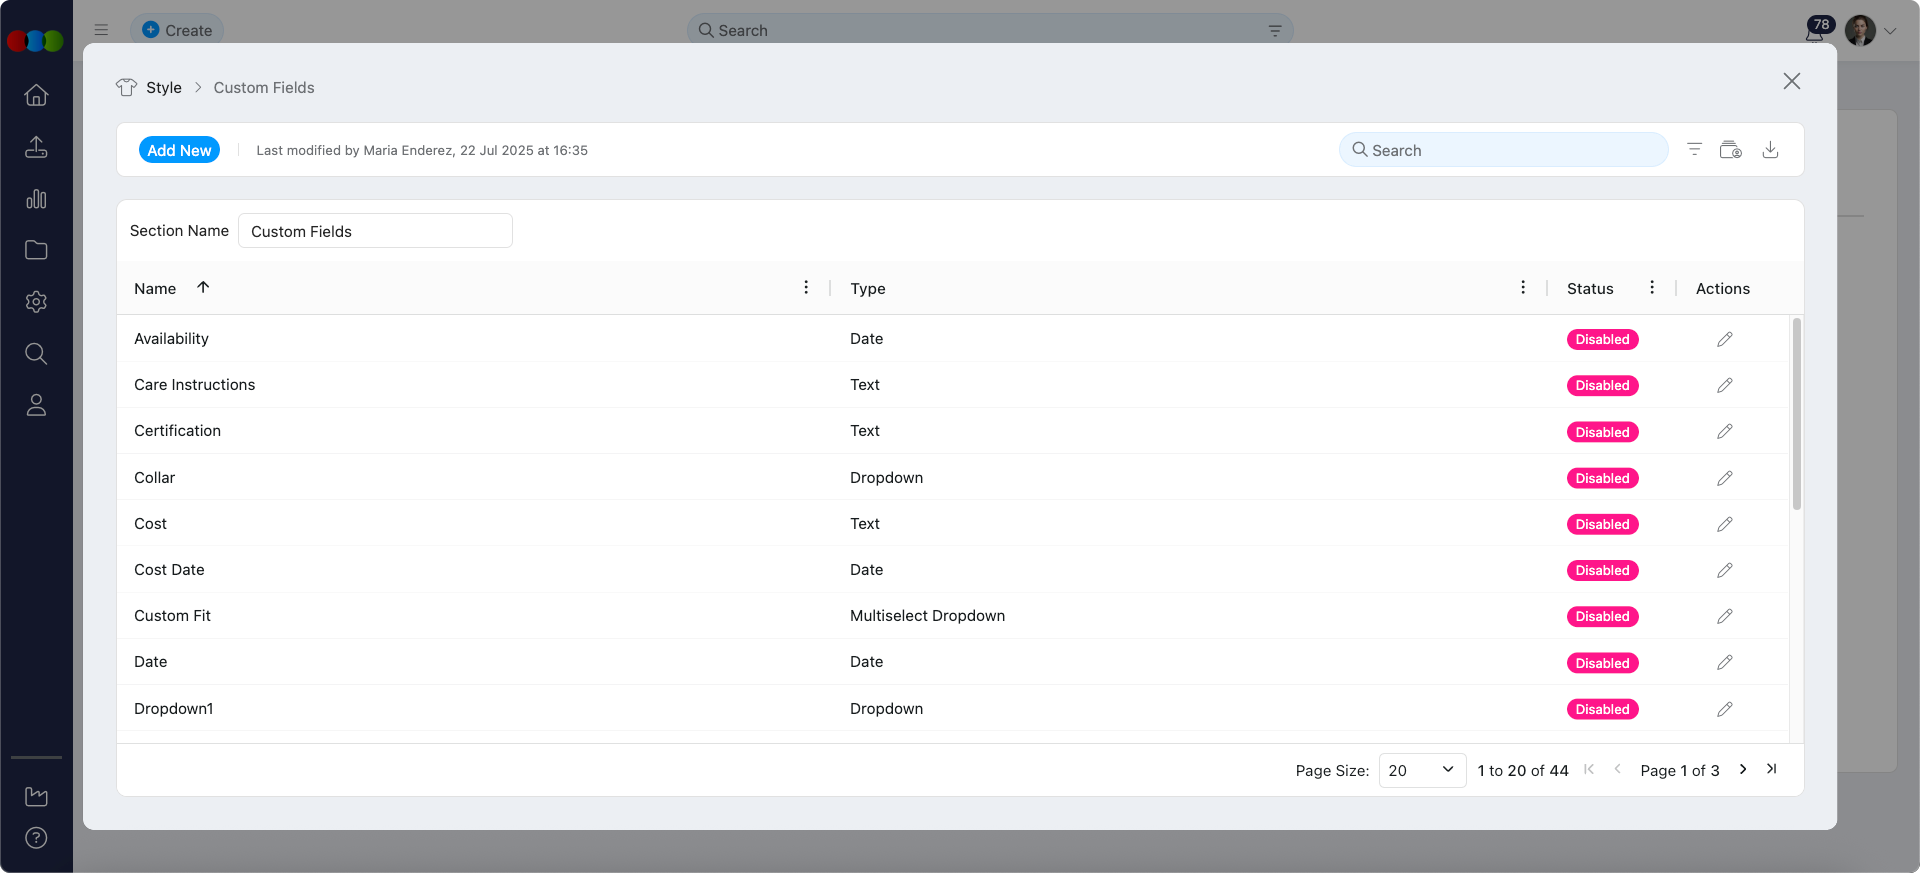Jump to the last page of results
Viewport: 1920px width, 873px height.
[1771, 769]
